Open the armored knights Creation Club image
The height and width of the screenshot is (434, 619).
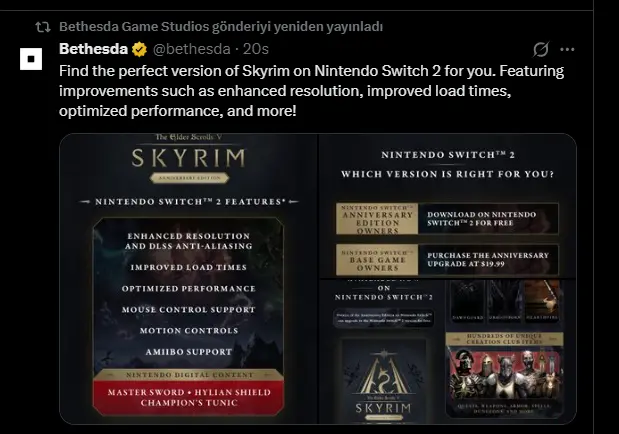click(505, 375)
